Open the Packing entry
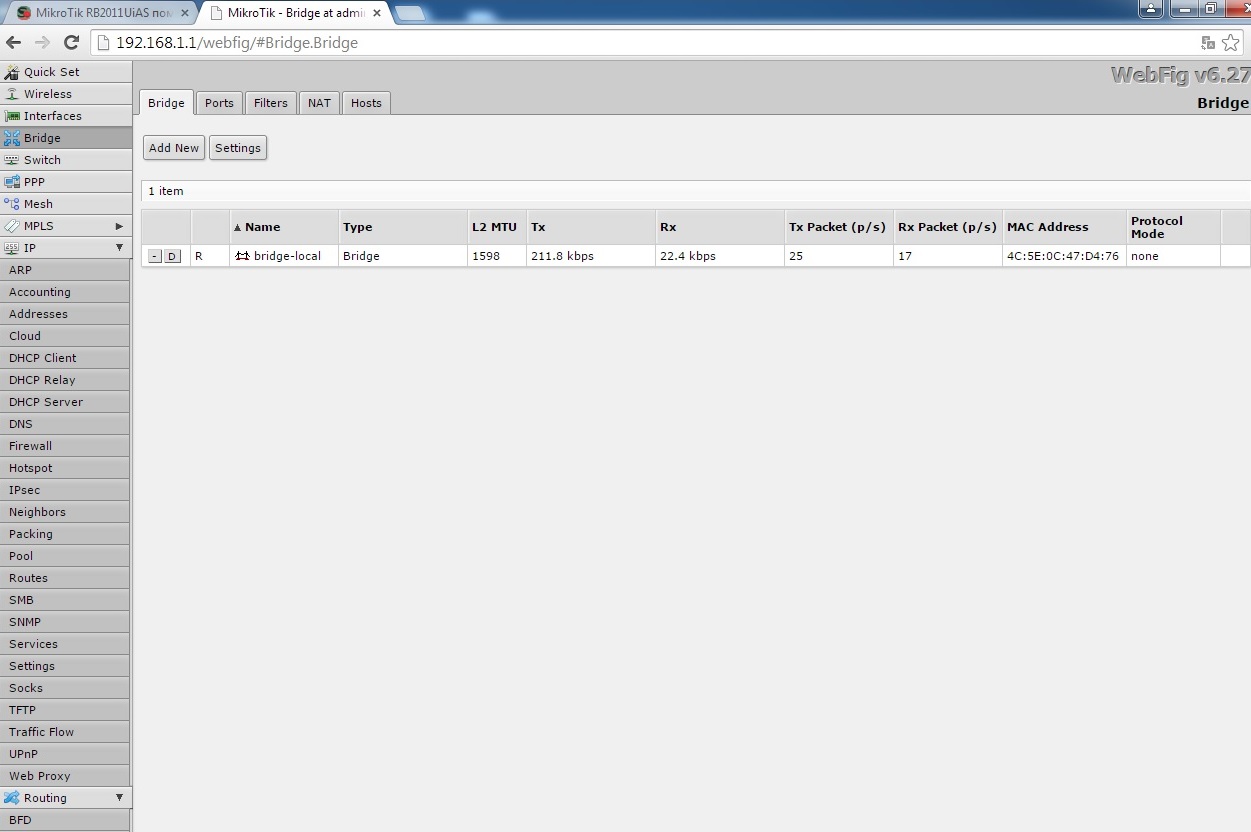The image size is (1251, 832). [65, 534]
